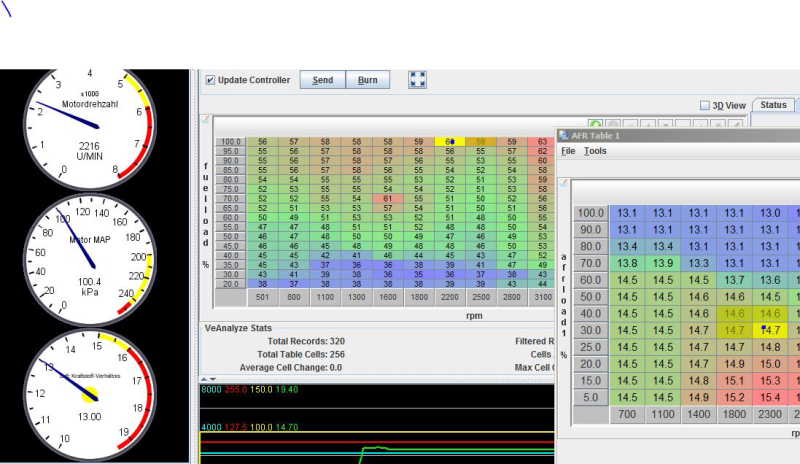
Task: Select the yellow highlighted 14.7 AFR cell
Action: coord(769,328)
